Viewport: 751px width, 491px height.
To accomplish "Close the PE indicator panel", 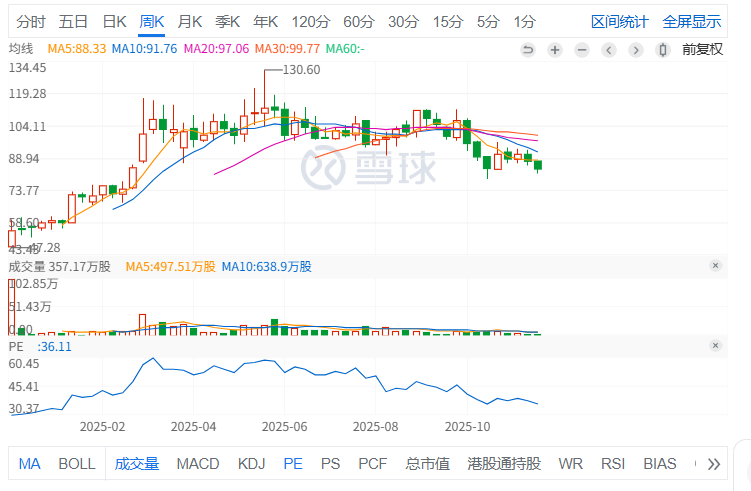I will (x=715, y=345).
